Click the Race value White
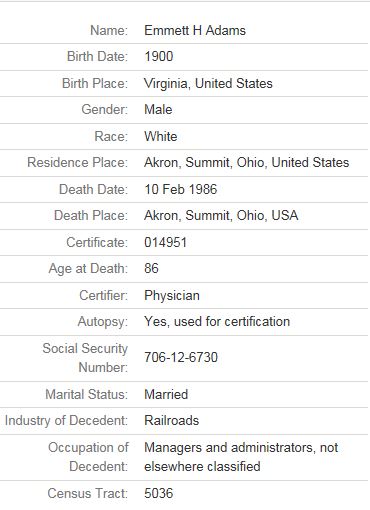Viewport: 370px width, 510px height. click(x=161, y=136)
